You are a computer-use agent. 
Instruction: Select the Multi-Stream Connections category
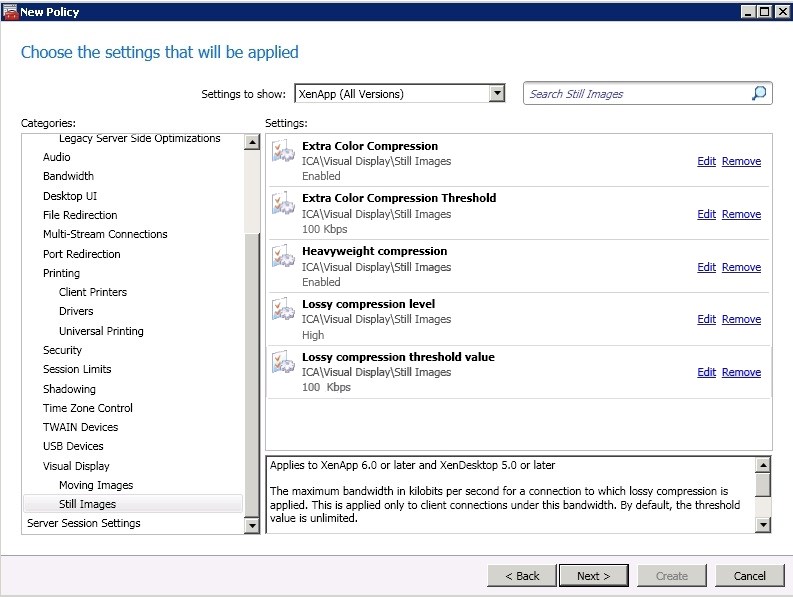point(105,234)
